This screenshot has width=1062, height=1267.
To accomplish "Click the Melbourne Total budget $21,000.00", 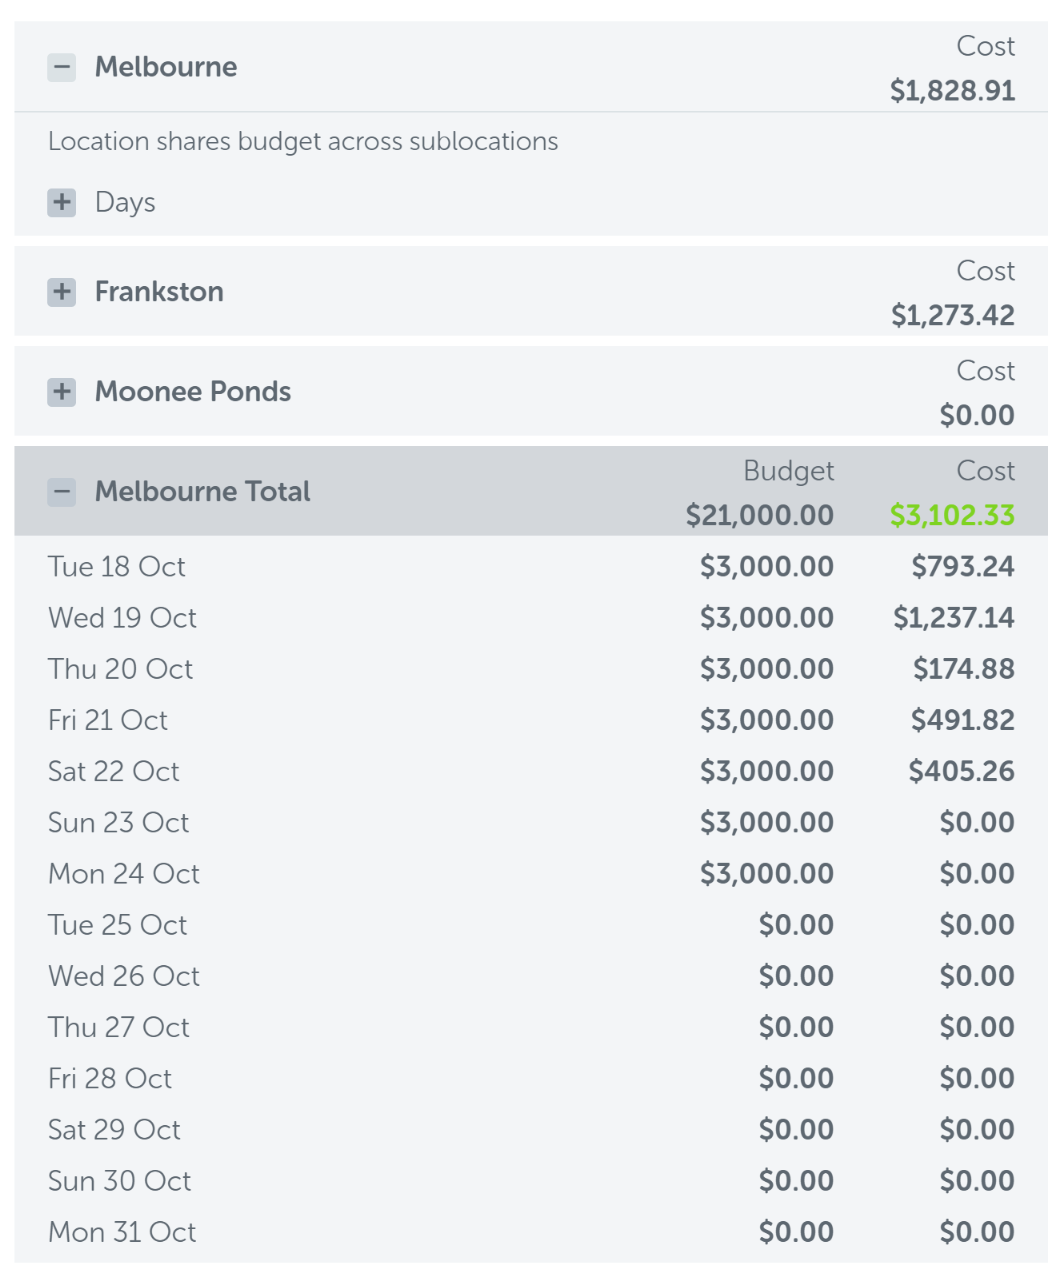I will coord(760,515).
